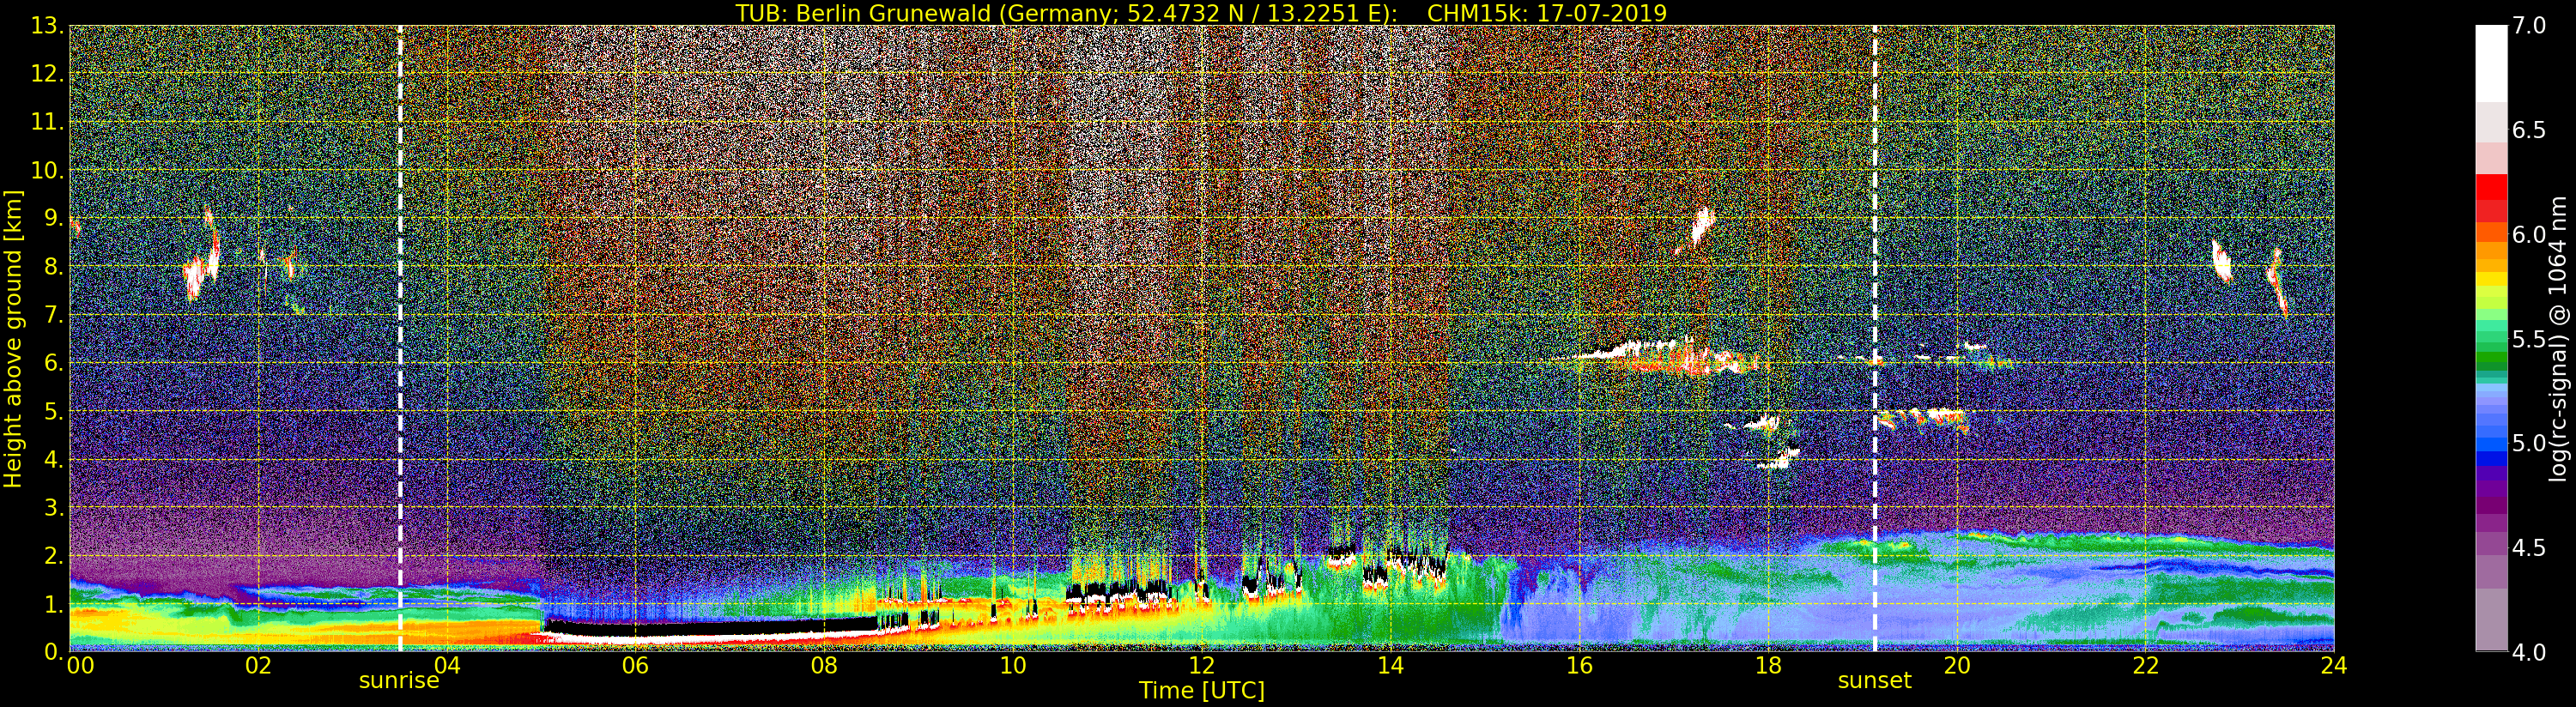The width and height of the screenshot is (2576, 707).
Task: Click the "7.0" colorbar tick value
Action: 2529,26
